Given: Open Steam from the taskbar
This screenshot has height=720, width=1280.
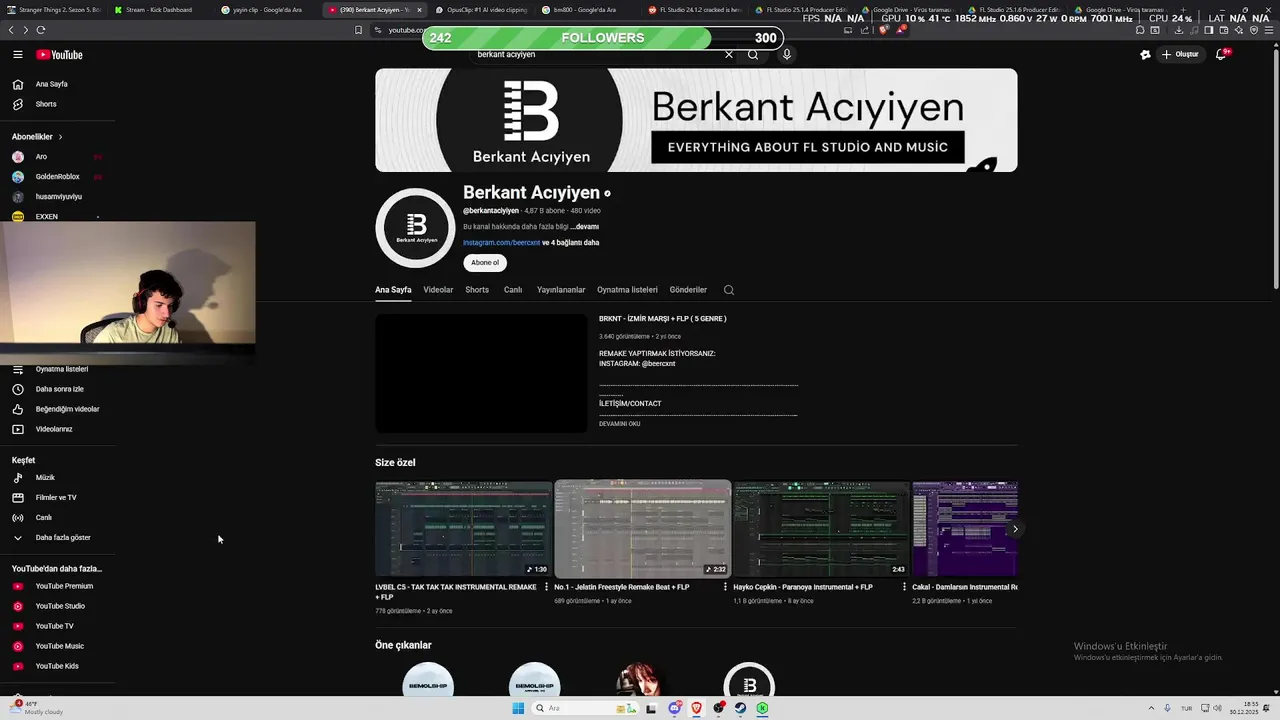Looking at the screenshot, I should pyautogui.click(x=741, y=708).
